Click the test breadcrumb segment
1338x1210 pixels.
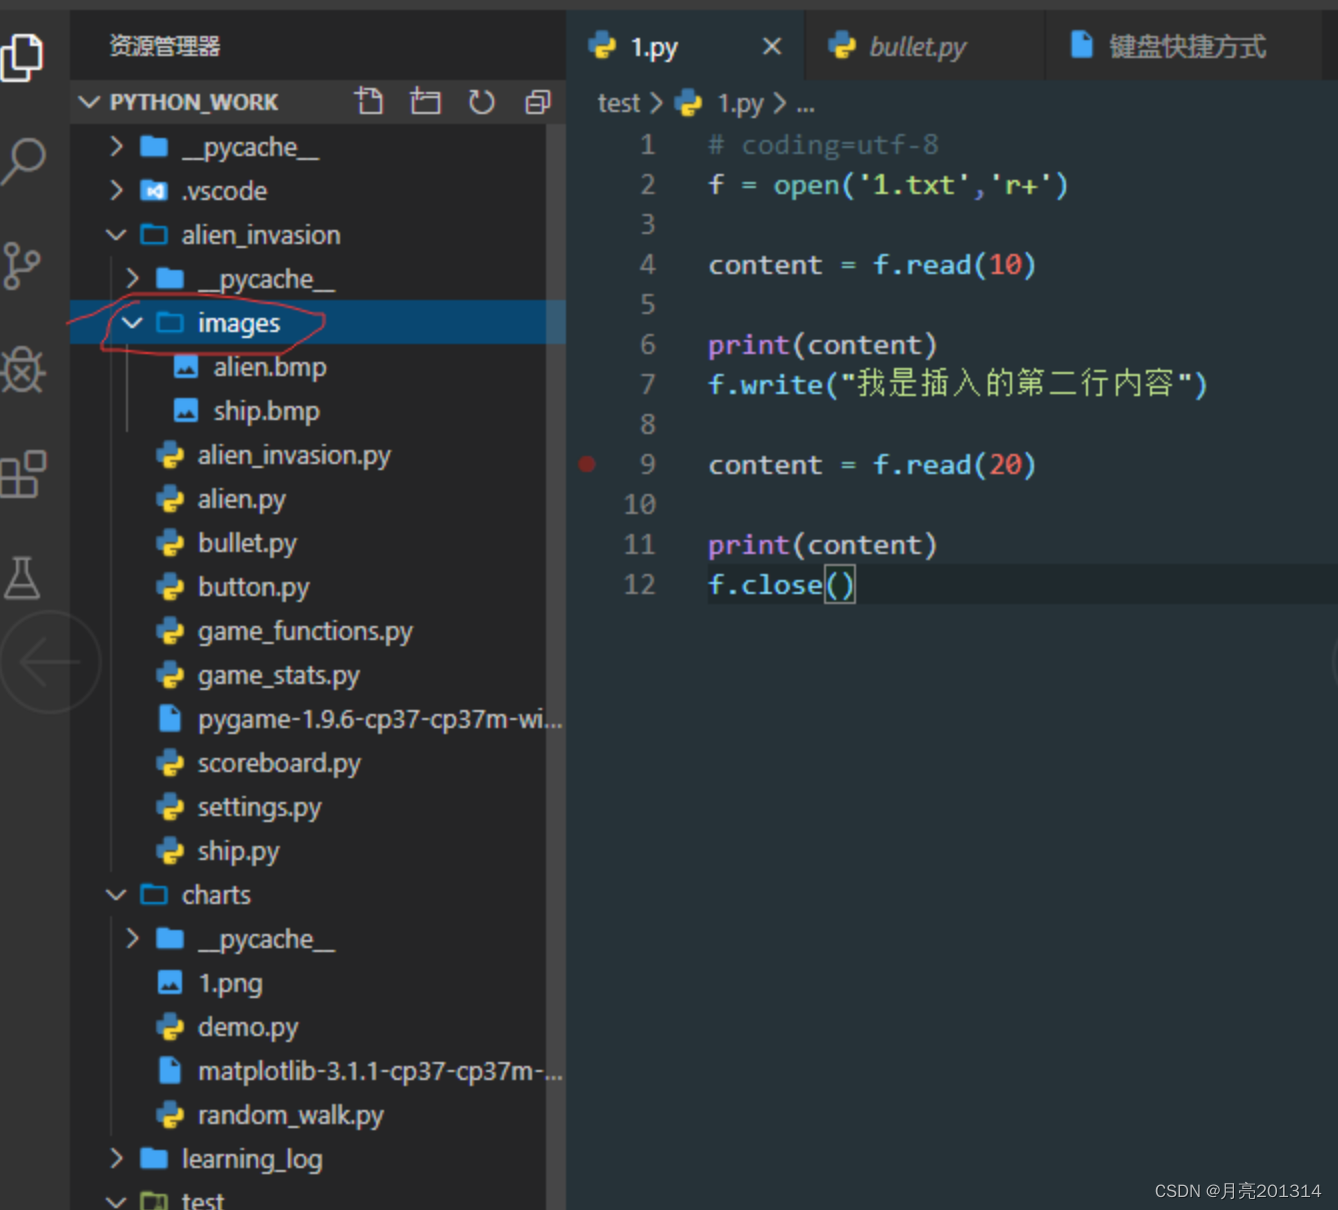pyautogui.click(x=618, y=103)
